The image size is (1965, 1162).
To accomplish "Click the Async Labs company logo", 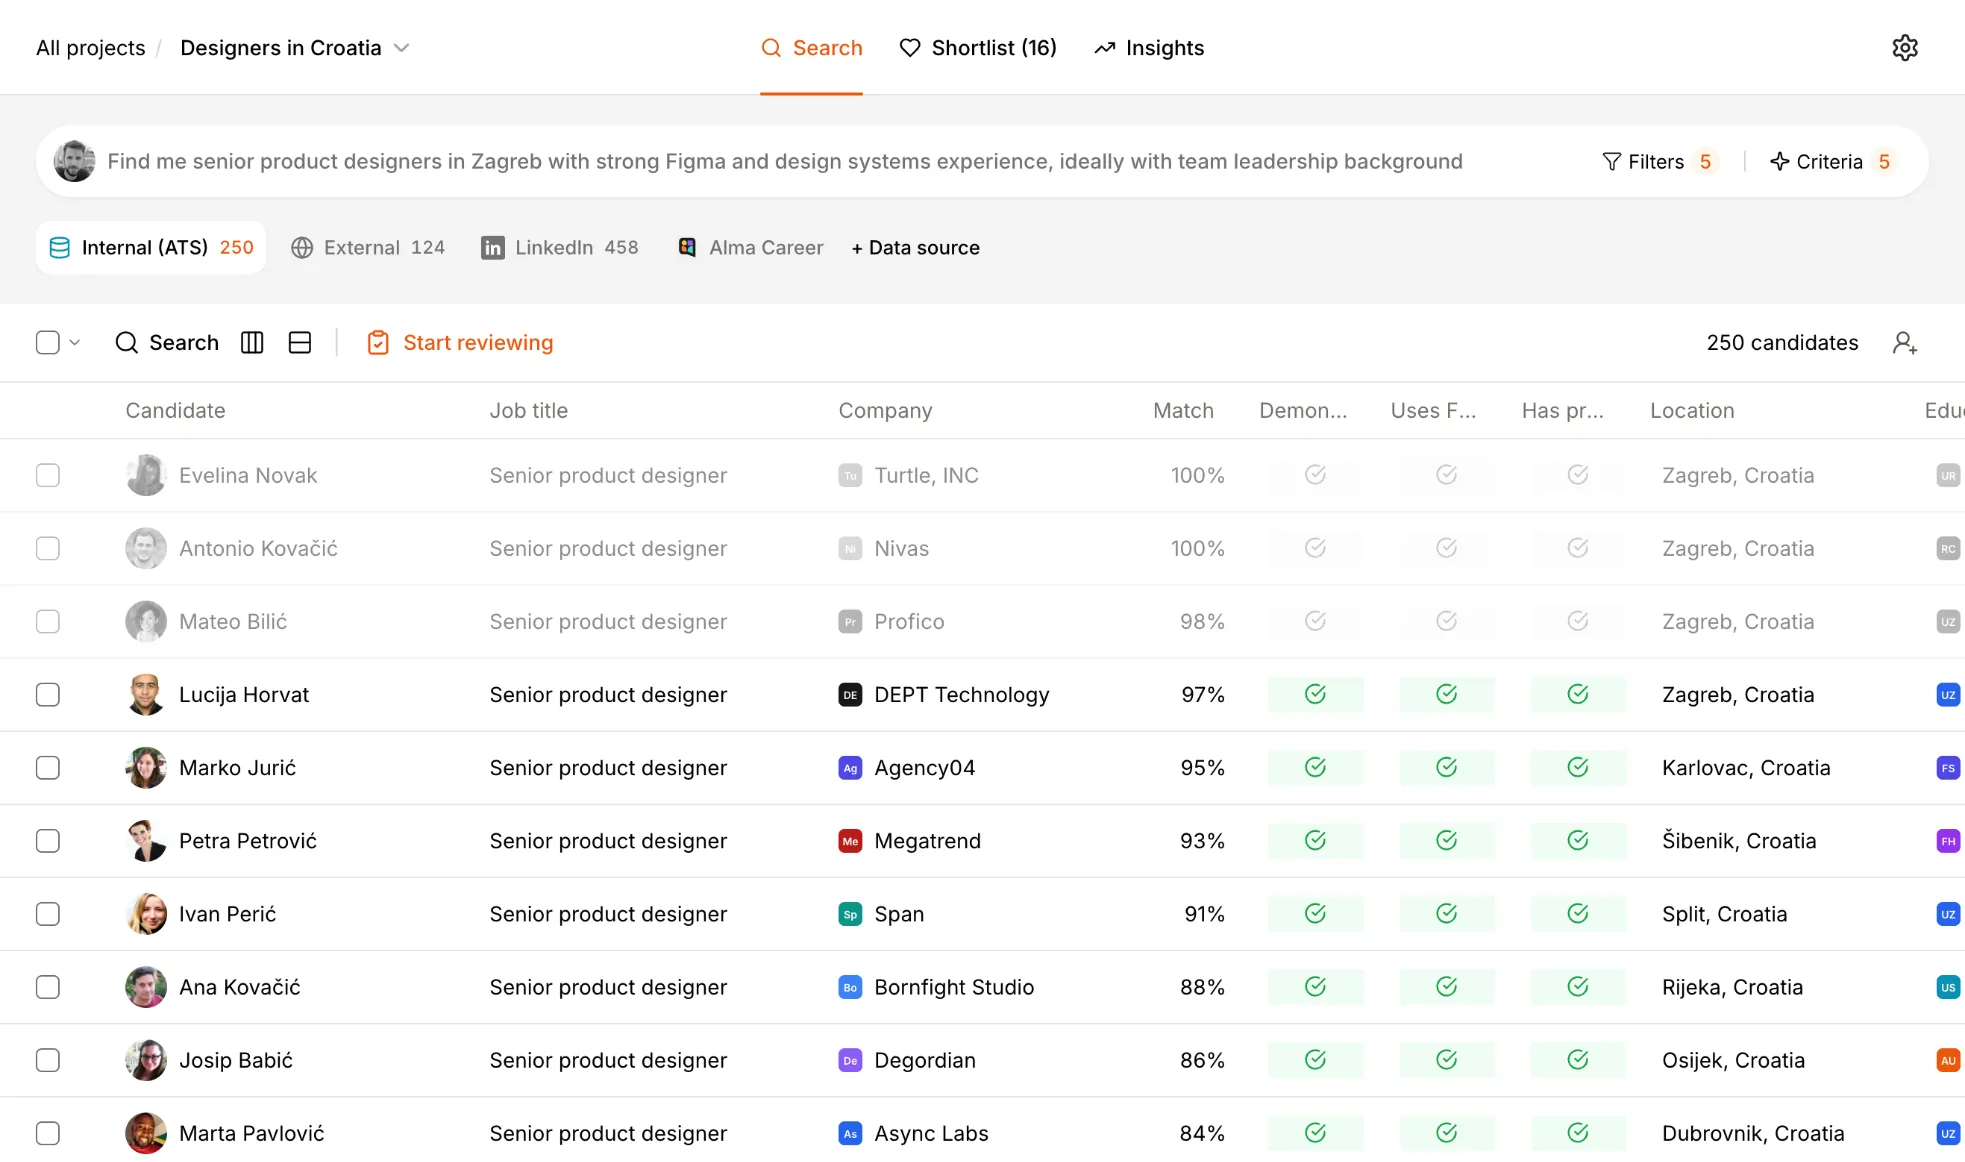I will click(x=850, y=1133).
